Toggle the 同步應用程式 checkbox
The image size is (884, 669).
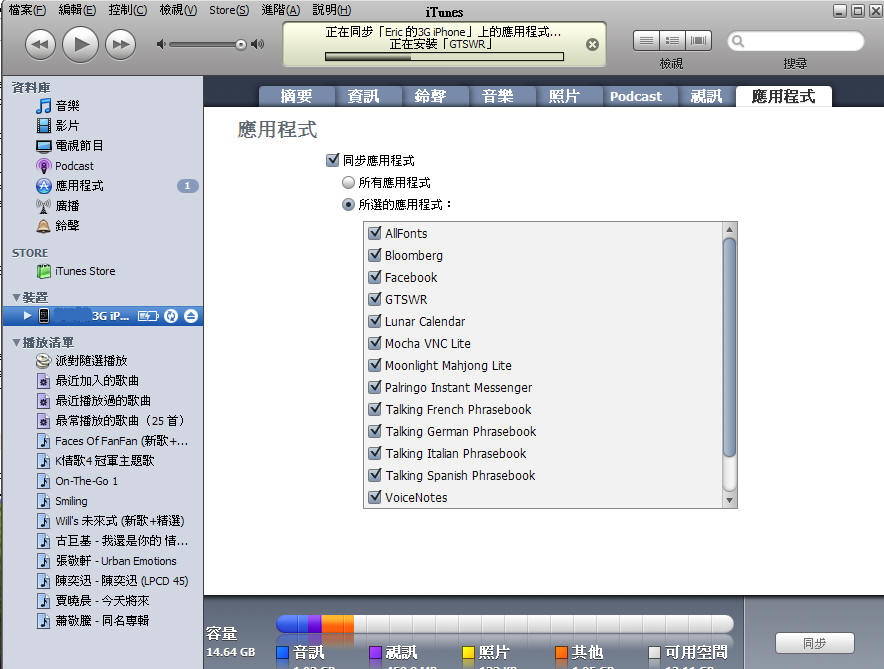coord(333,160)
